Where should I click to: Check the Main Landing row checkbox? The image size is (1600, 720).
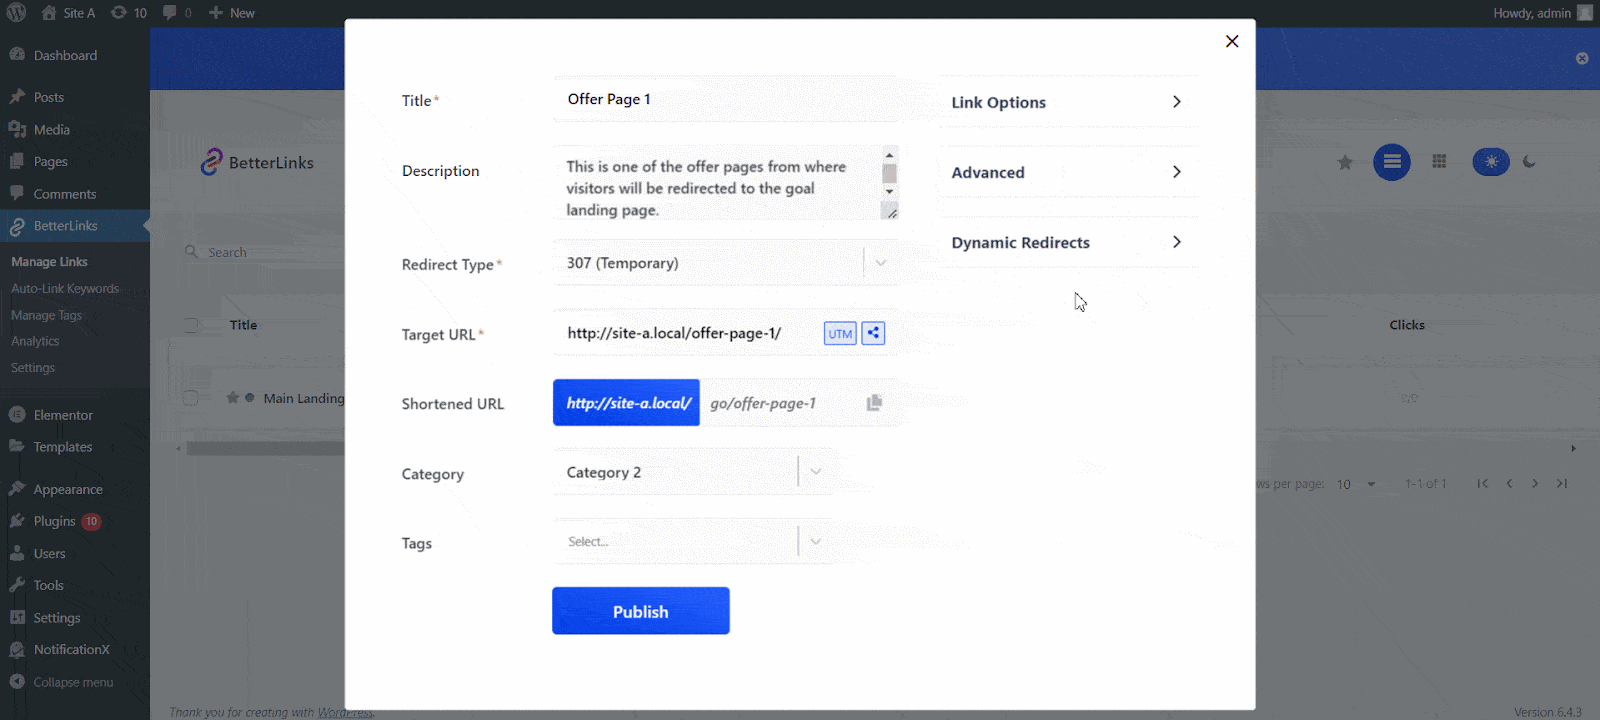pos(190,398)
